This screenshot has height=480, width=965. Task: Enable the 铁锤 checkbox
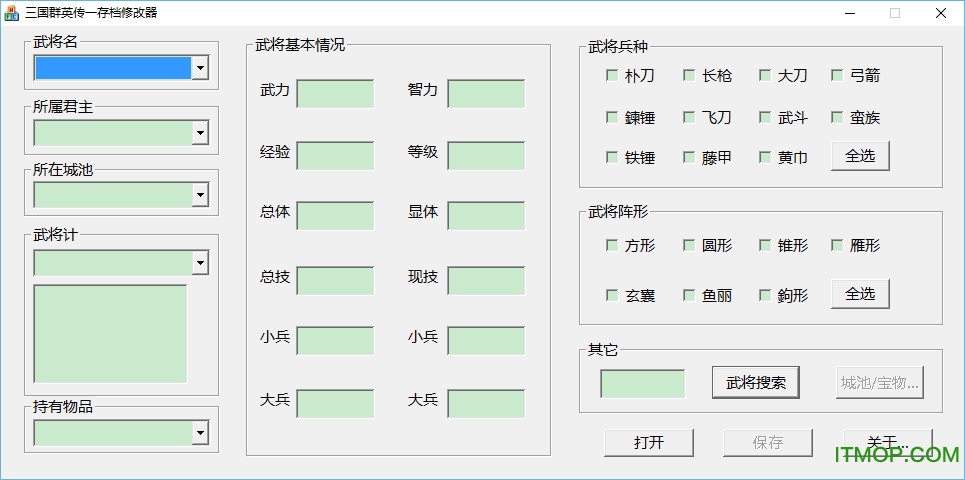[612, 157]
